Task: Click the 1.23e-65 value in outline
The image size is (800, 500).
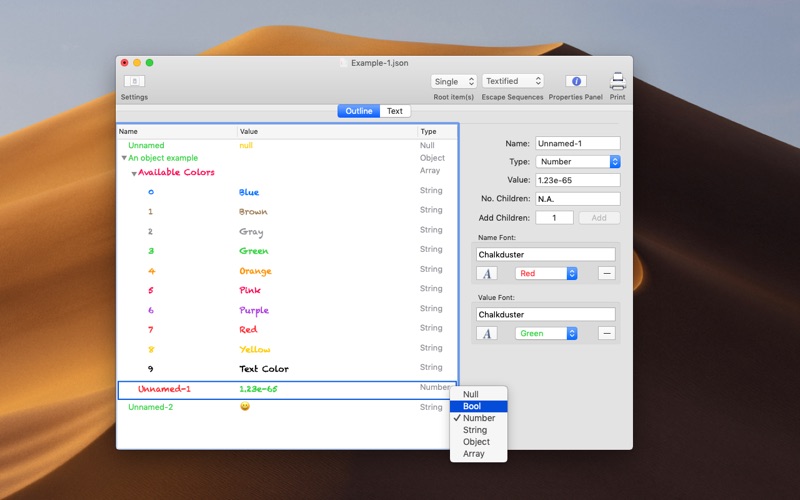Action: [x=258, y=389]
